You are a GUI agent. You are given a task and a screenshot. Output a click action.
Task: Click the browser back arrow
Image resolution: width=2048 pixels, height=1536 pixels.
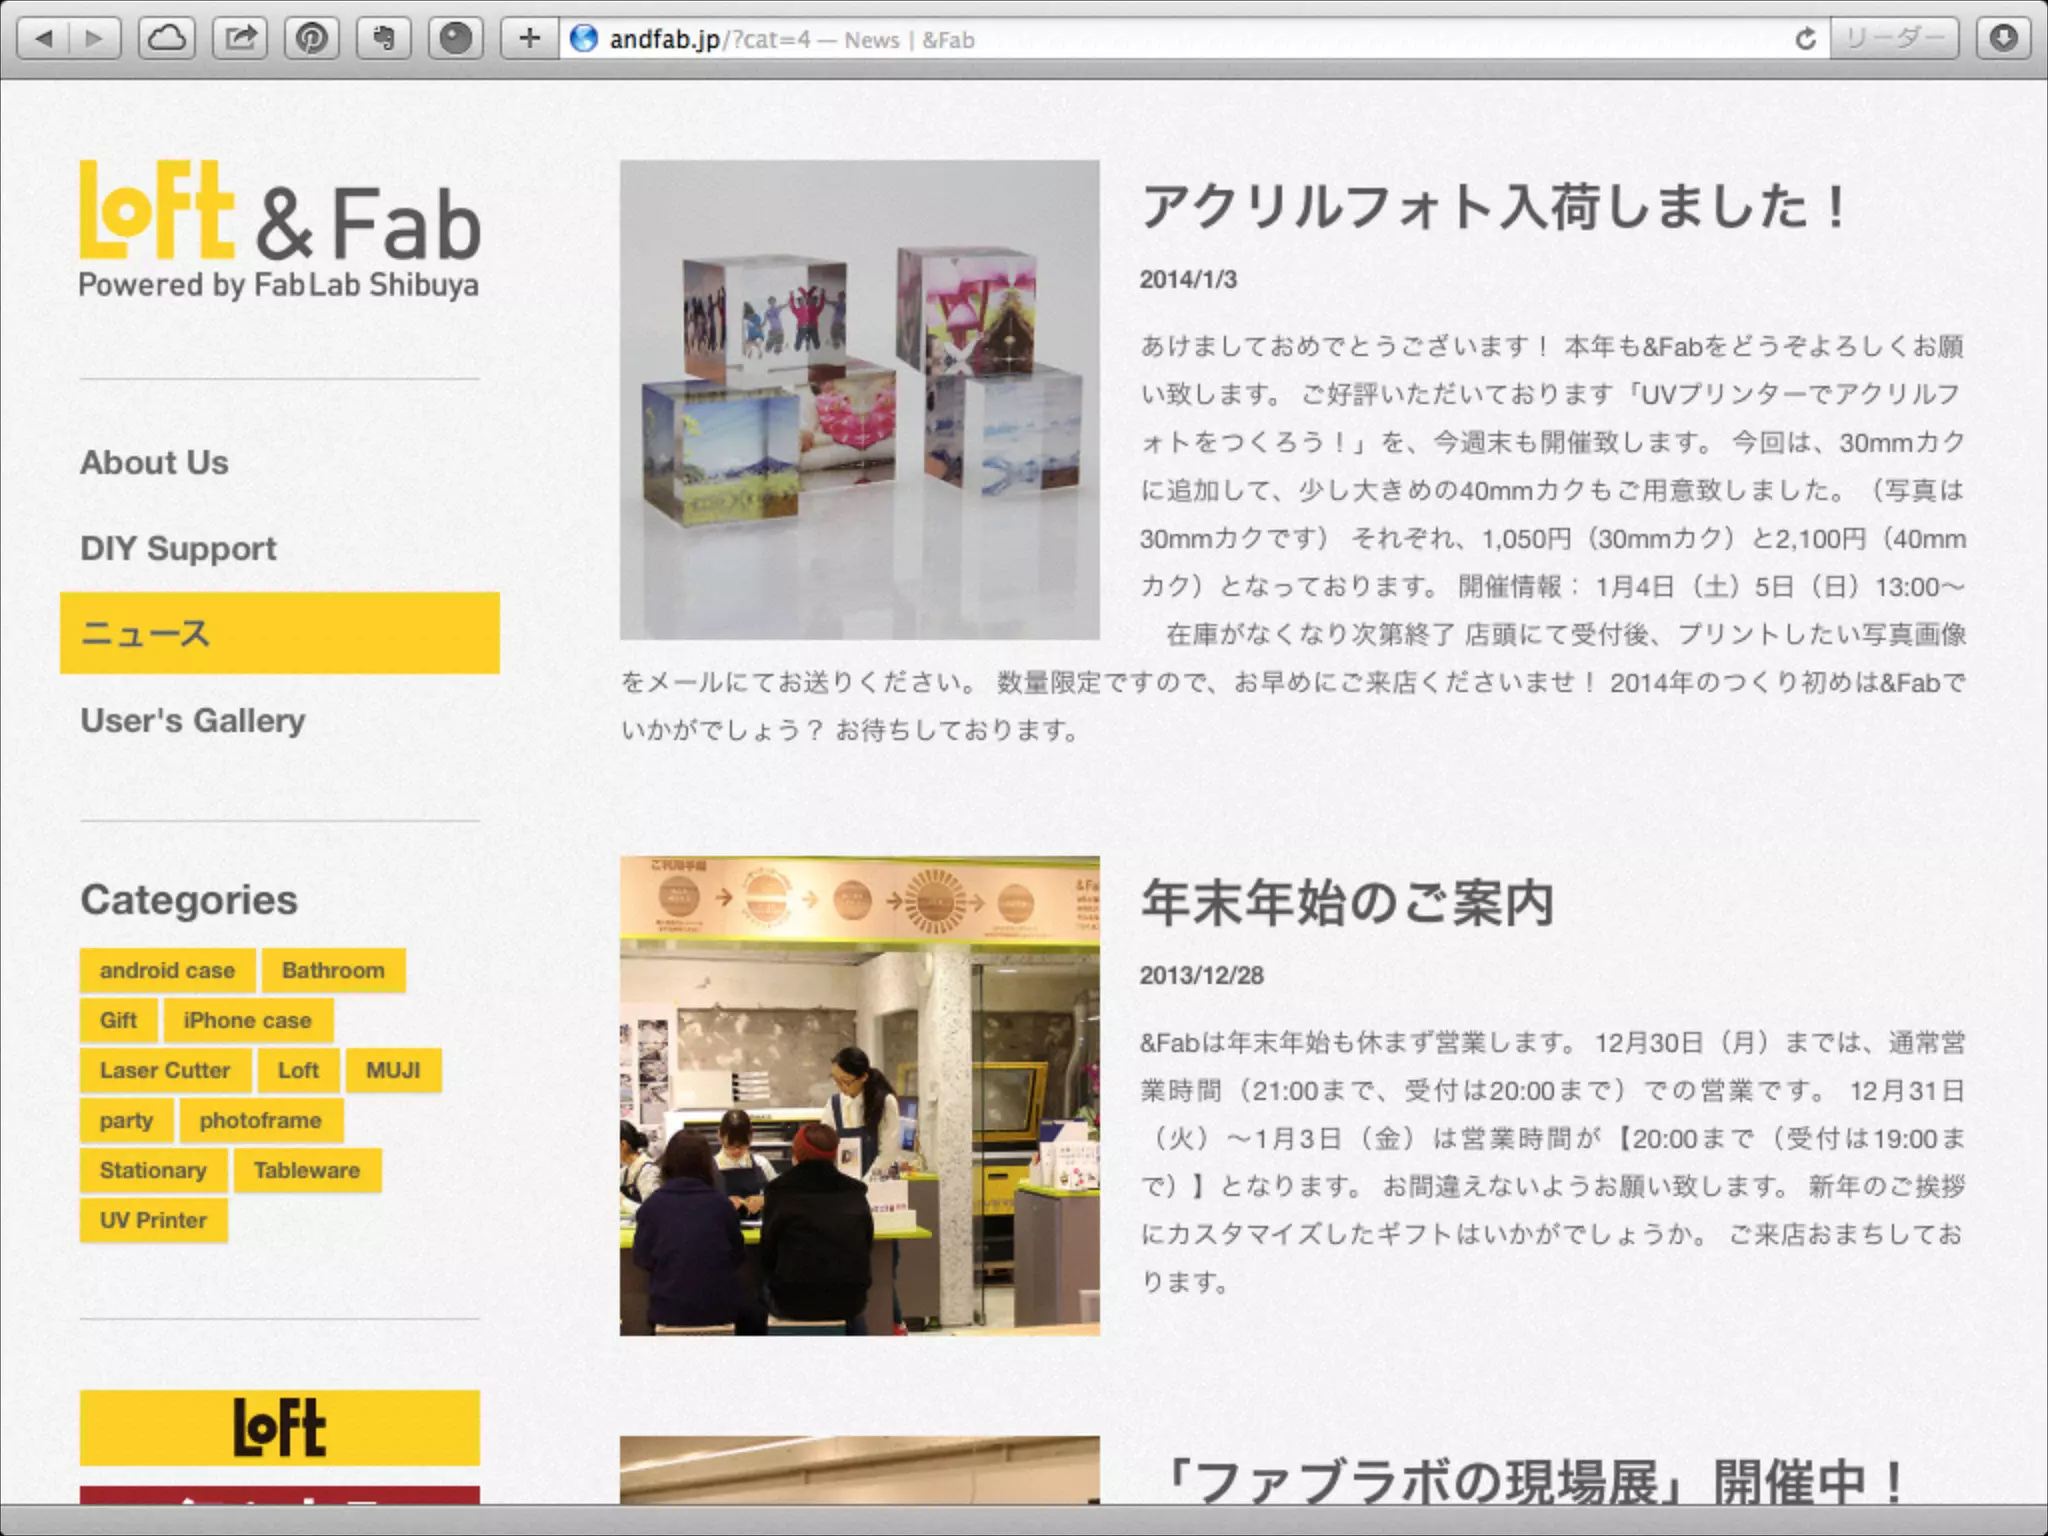click(x=44, y=39)
